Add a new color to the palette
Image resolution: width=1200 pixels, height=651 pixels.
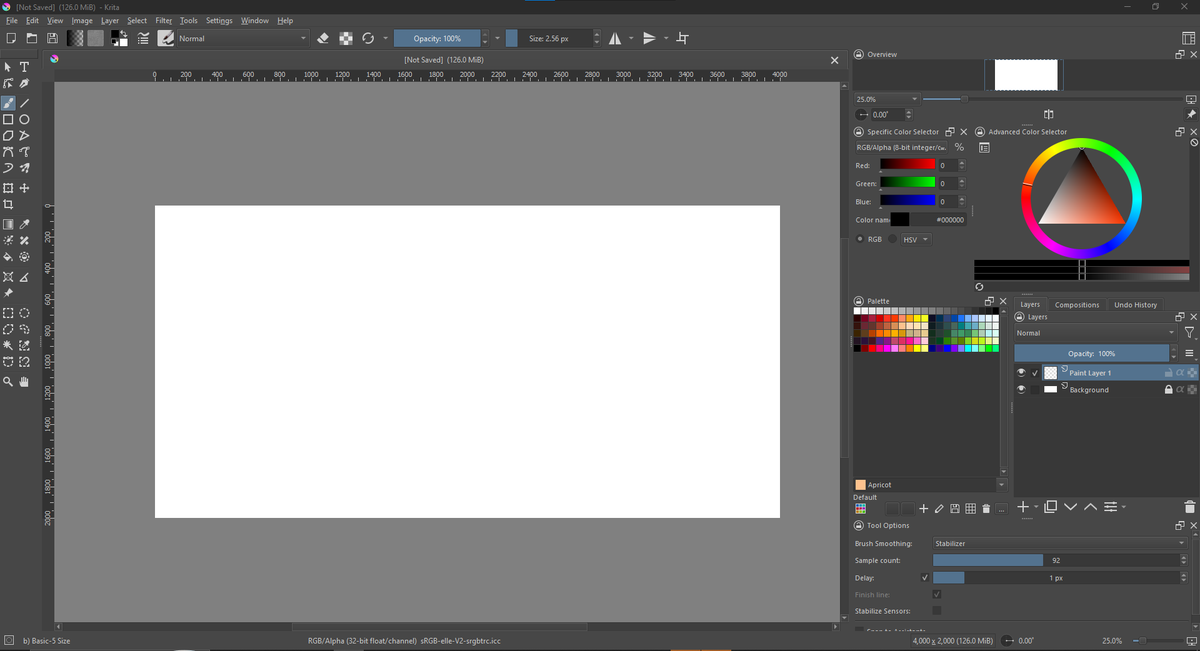(923, 509)
